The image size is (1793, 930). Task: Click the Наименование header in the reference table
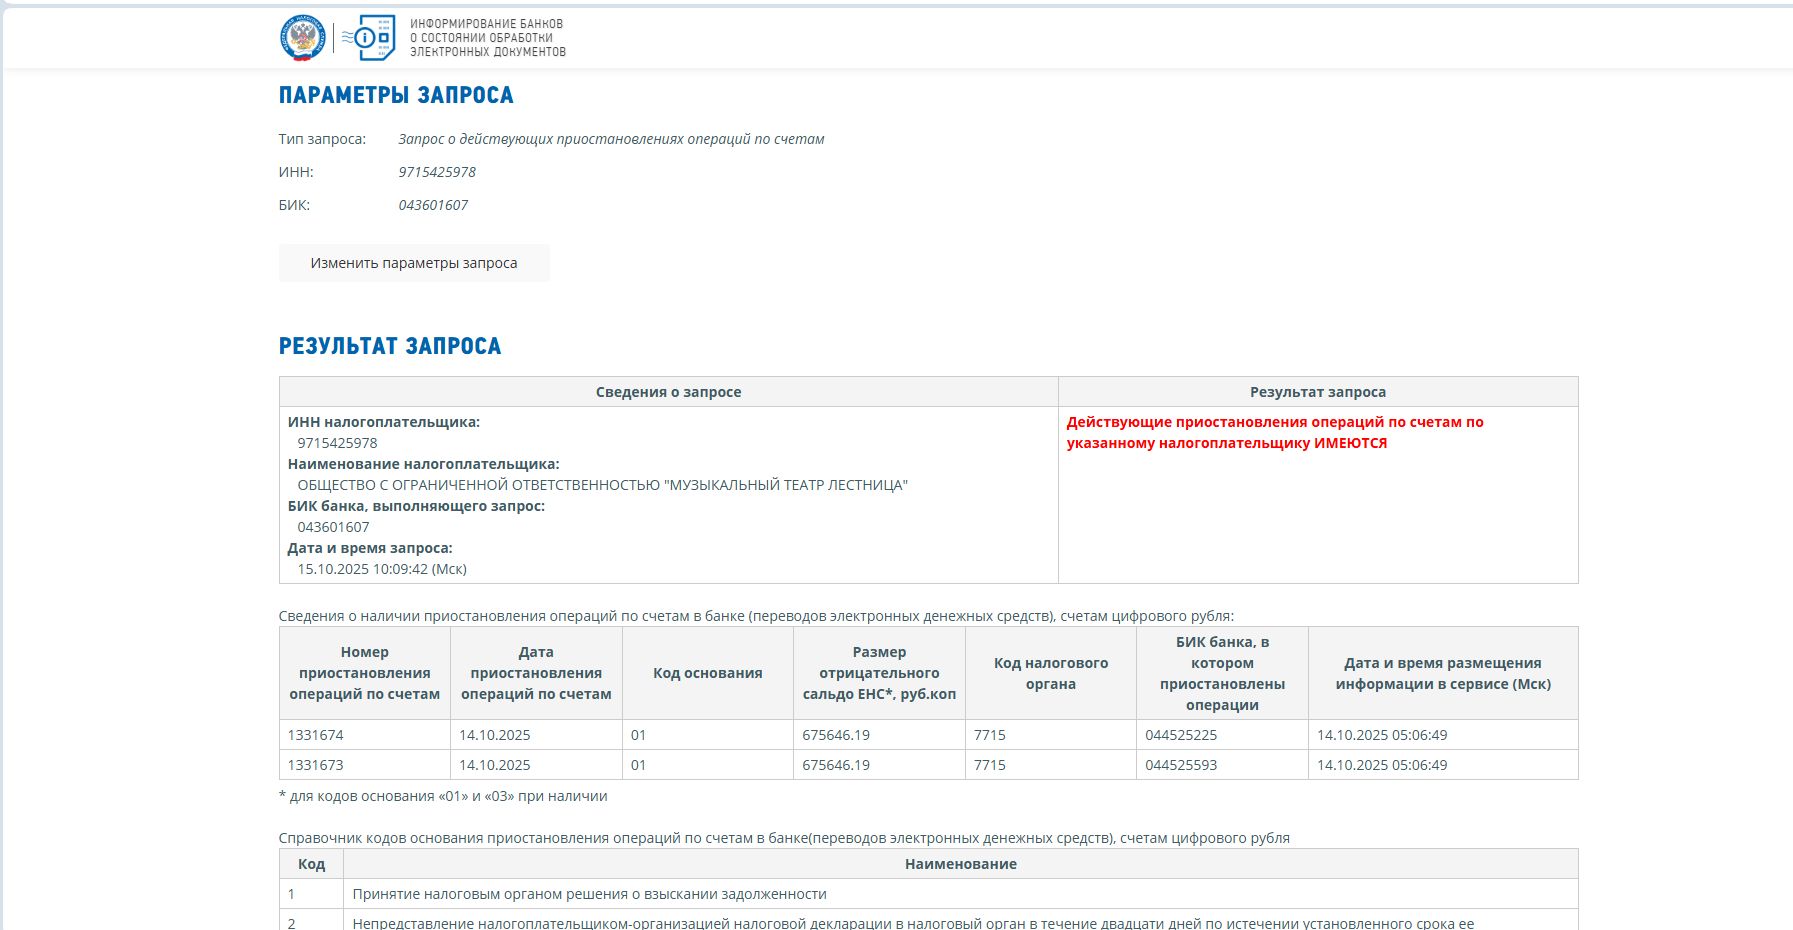click(x=960, y=864)
